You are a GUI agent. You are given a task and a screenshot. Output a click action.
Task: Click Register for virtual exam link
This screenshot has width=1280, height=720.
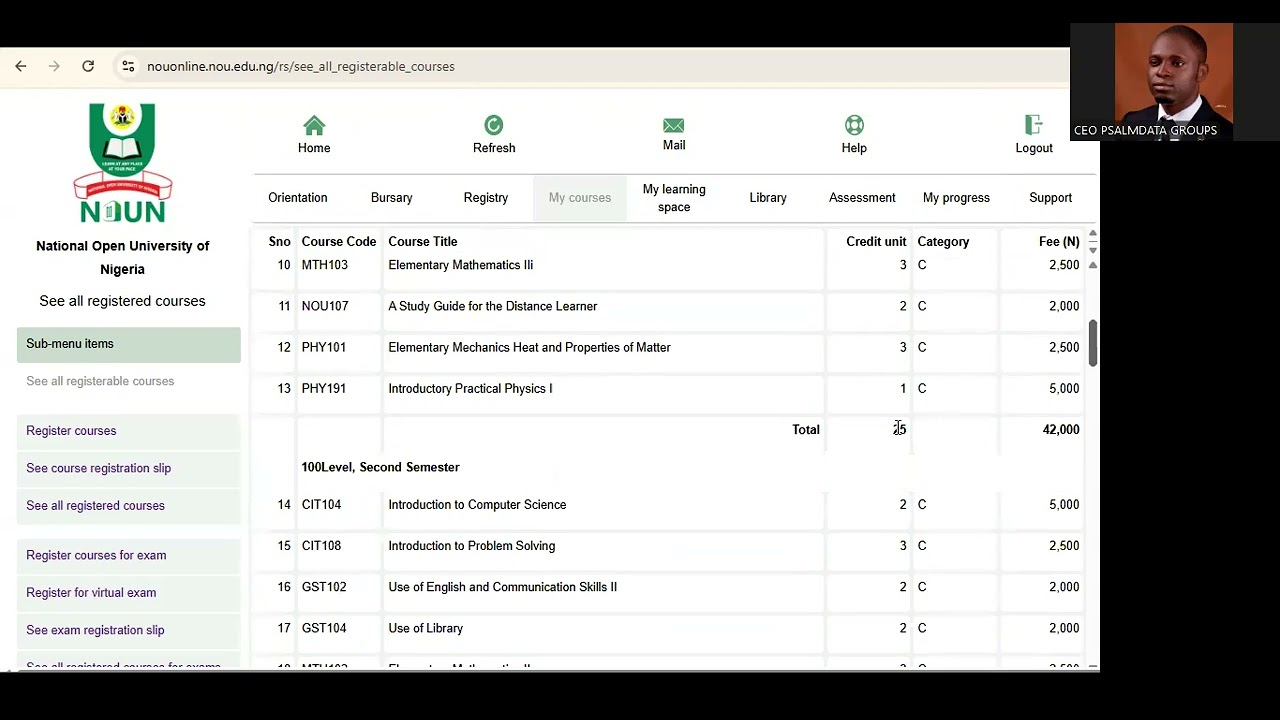pos(91,593)
